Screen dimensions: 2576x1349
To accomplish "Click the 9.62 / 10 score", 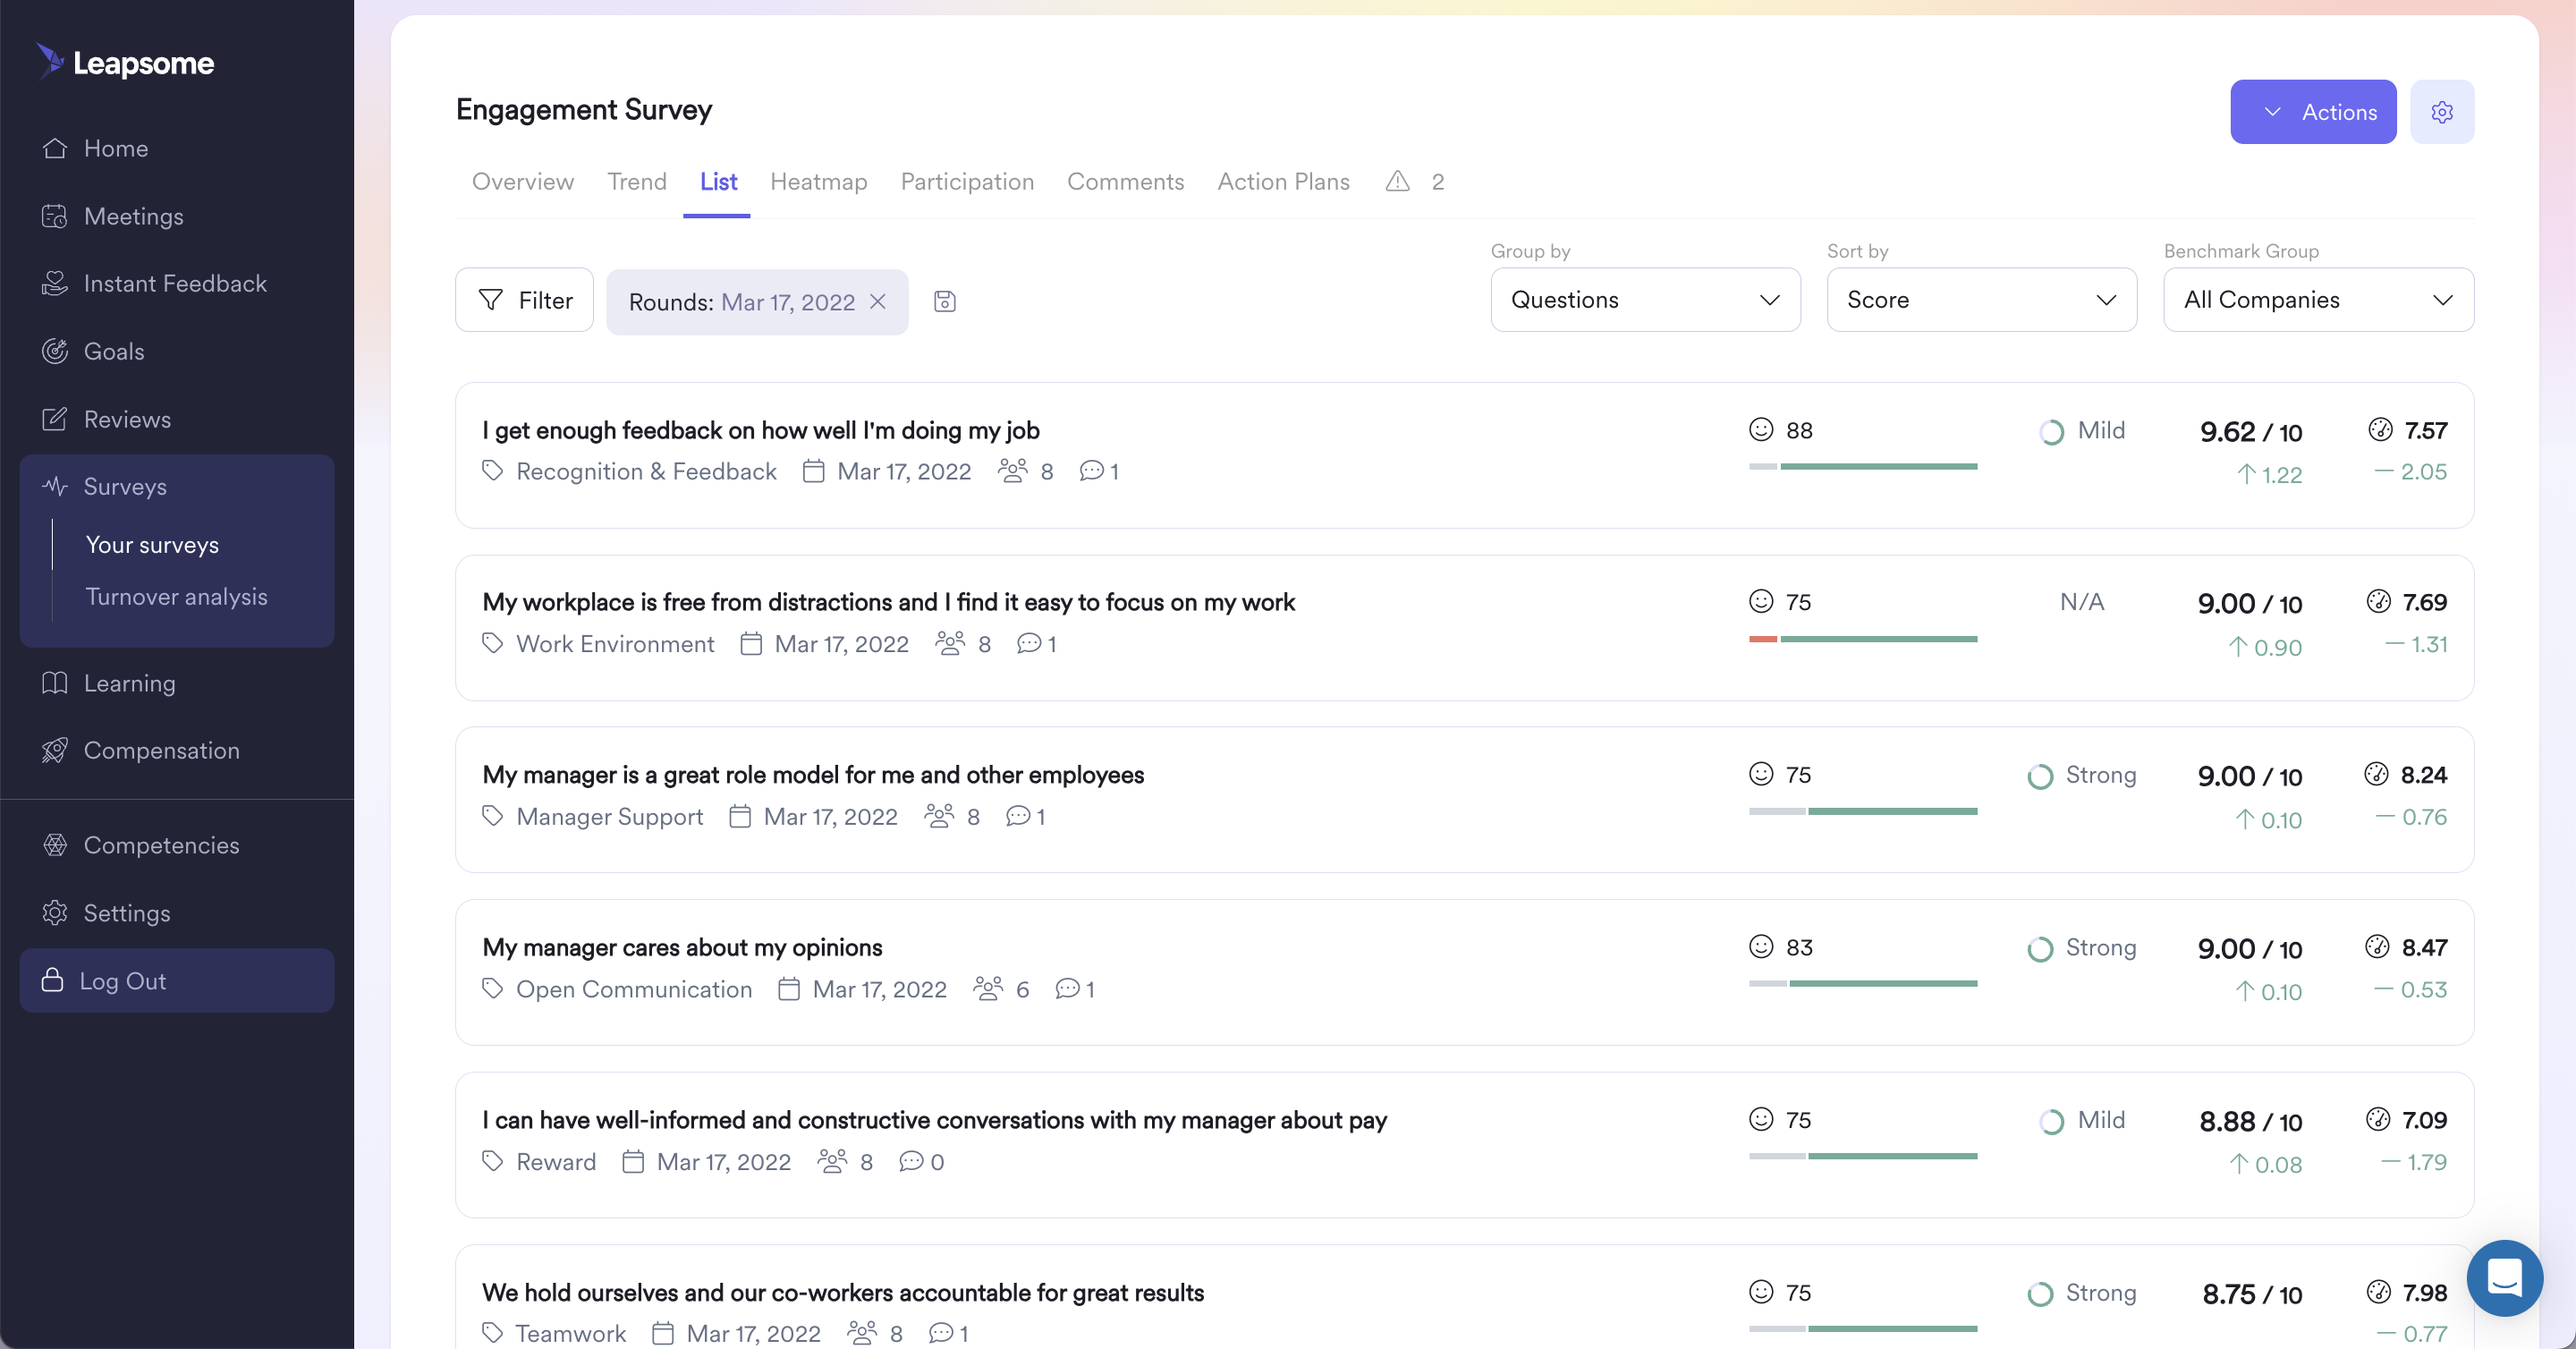I will point(2250,432).
